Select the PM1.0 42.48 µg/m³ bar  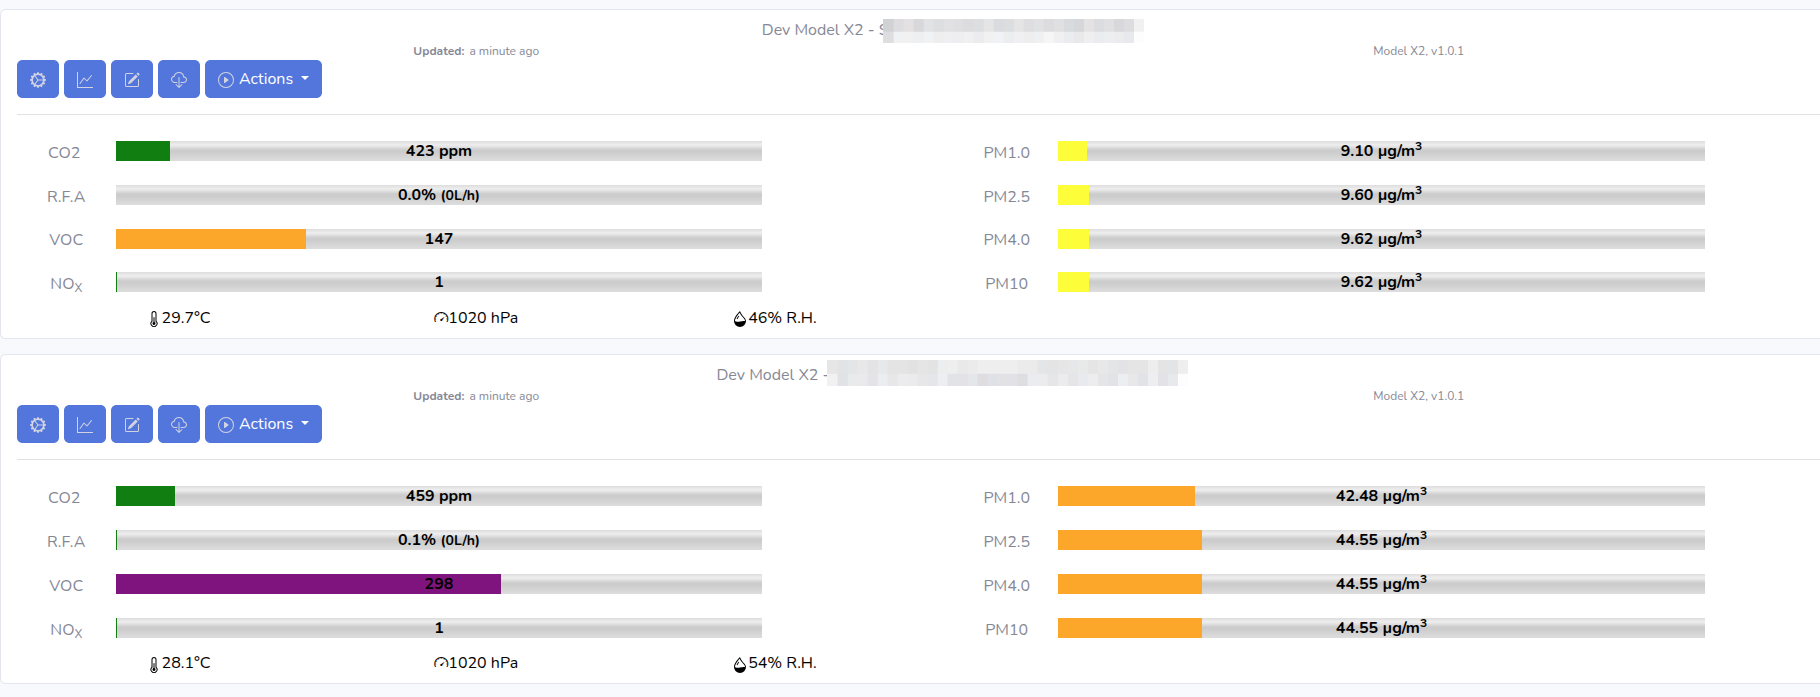click(x=1381, y=496)
